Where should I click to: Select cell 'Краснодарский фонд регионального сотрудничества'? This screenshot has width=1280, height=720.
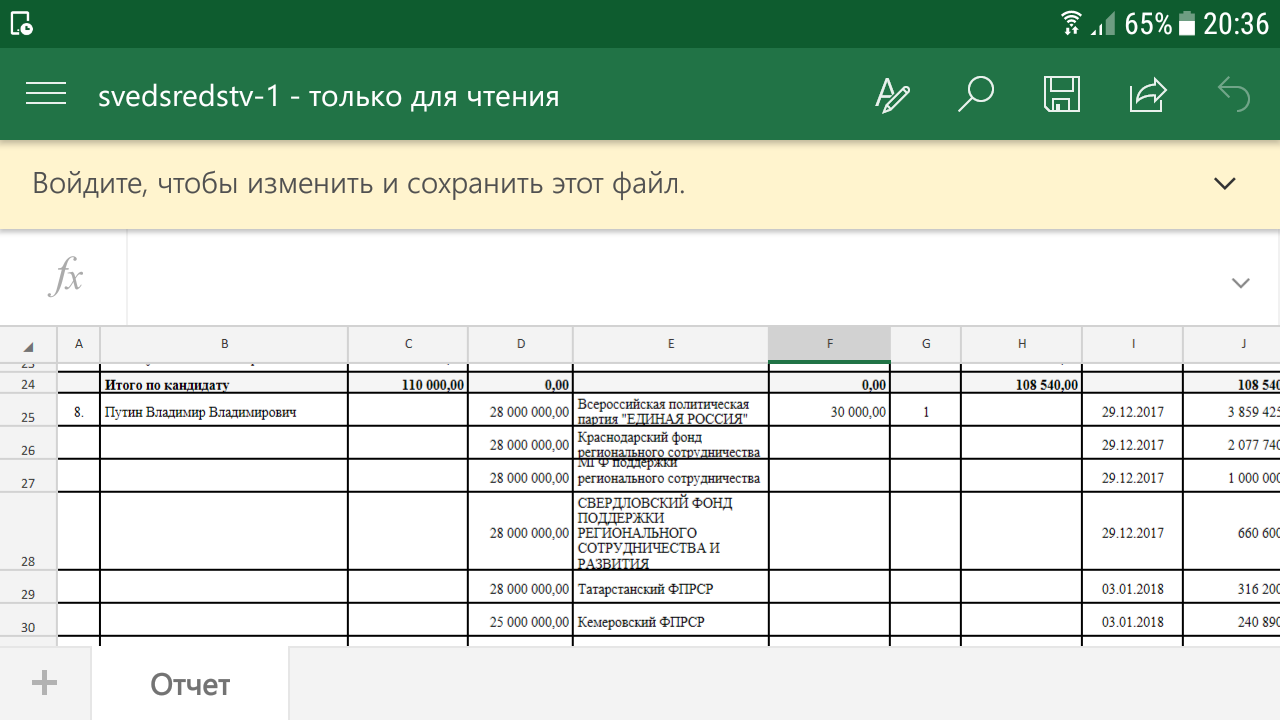pos(670,443)
